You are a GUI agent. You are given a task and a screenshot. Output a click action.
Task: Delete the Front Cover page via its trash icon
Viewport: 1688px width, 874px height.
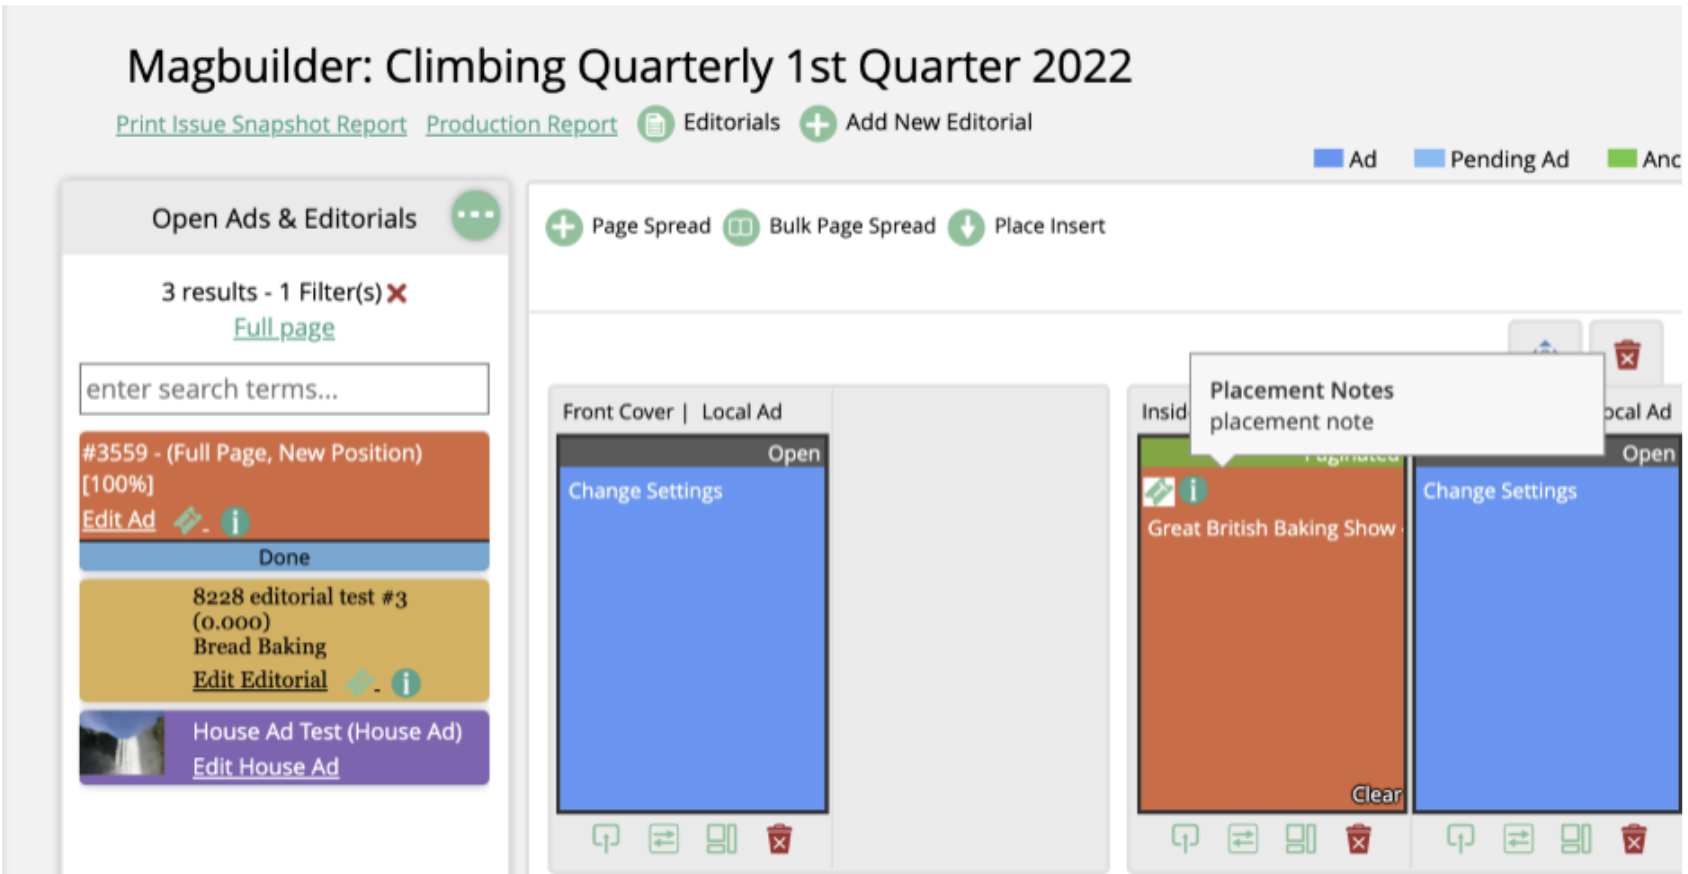[x=779, y=839]
